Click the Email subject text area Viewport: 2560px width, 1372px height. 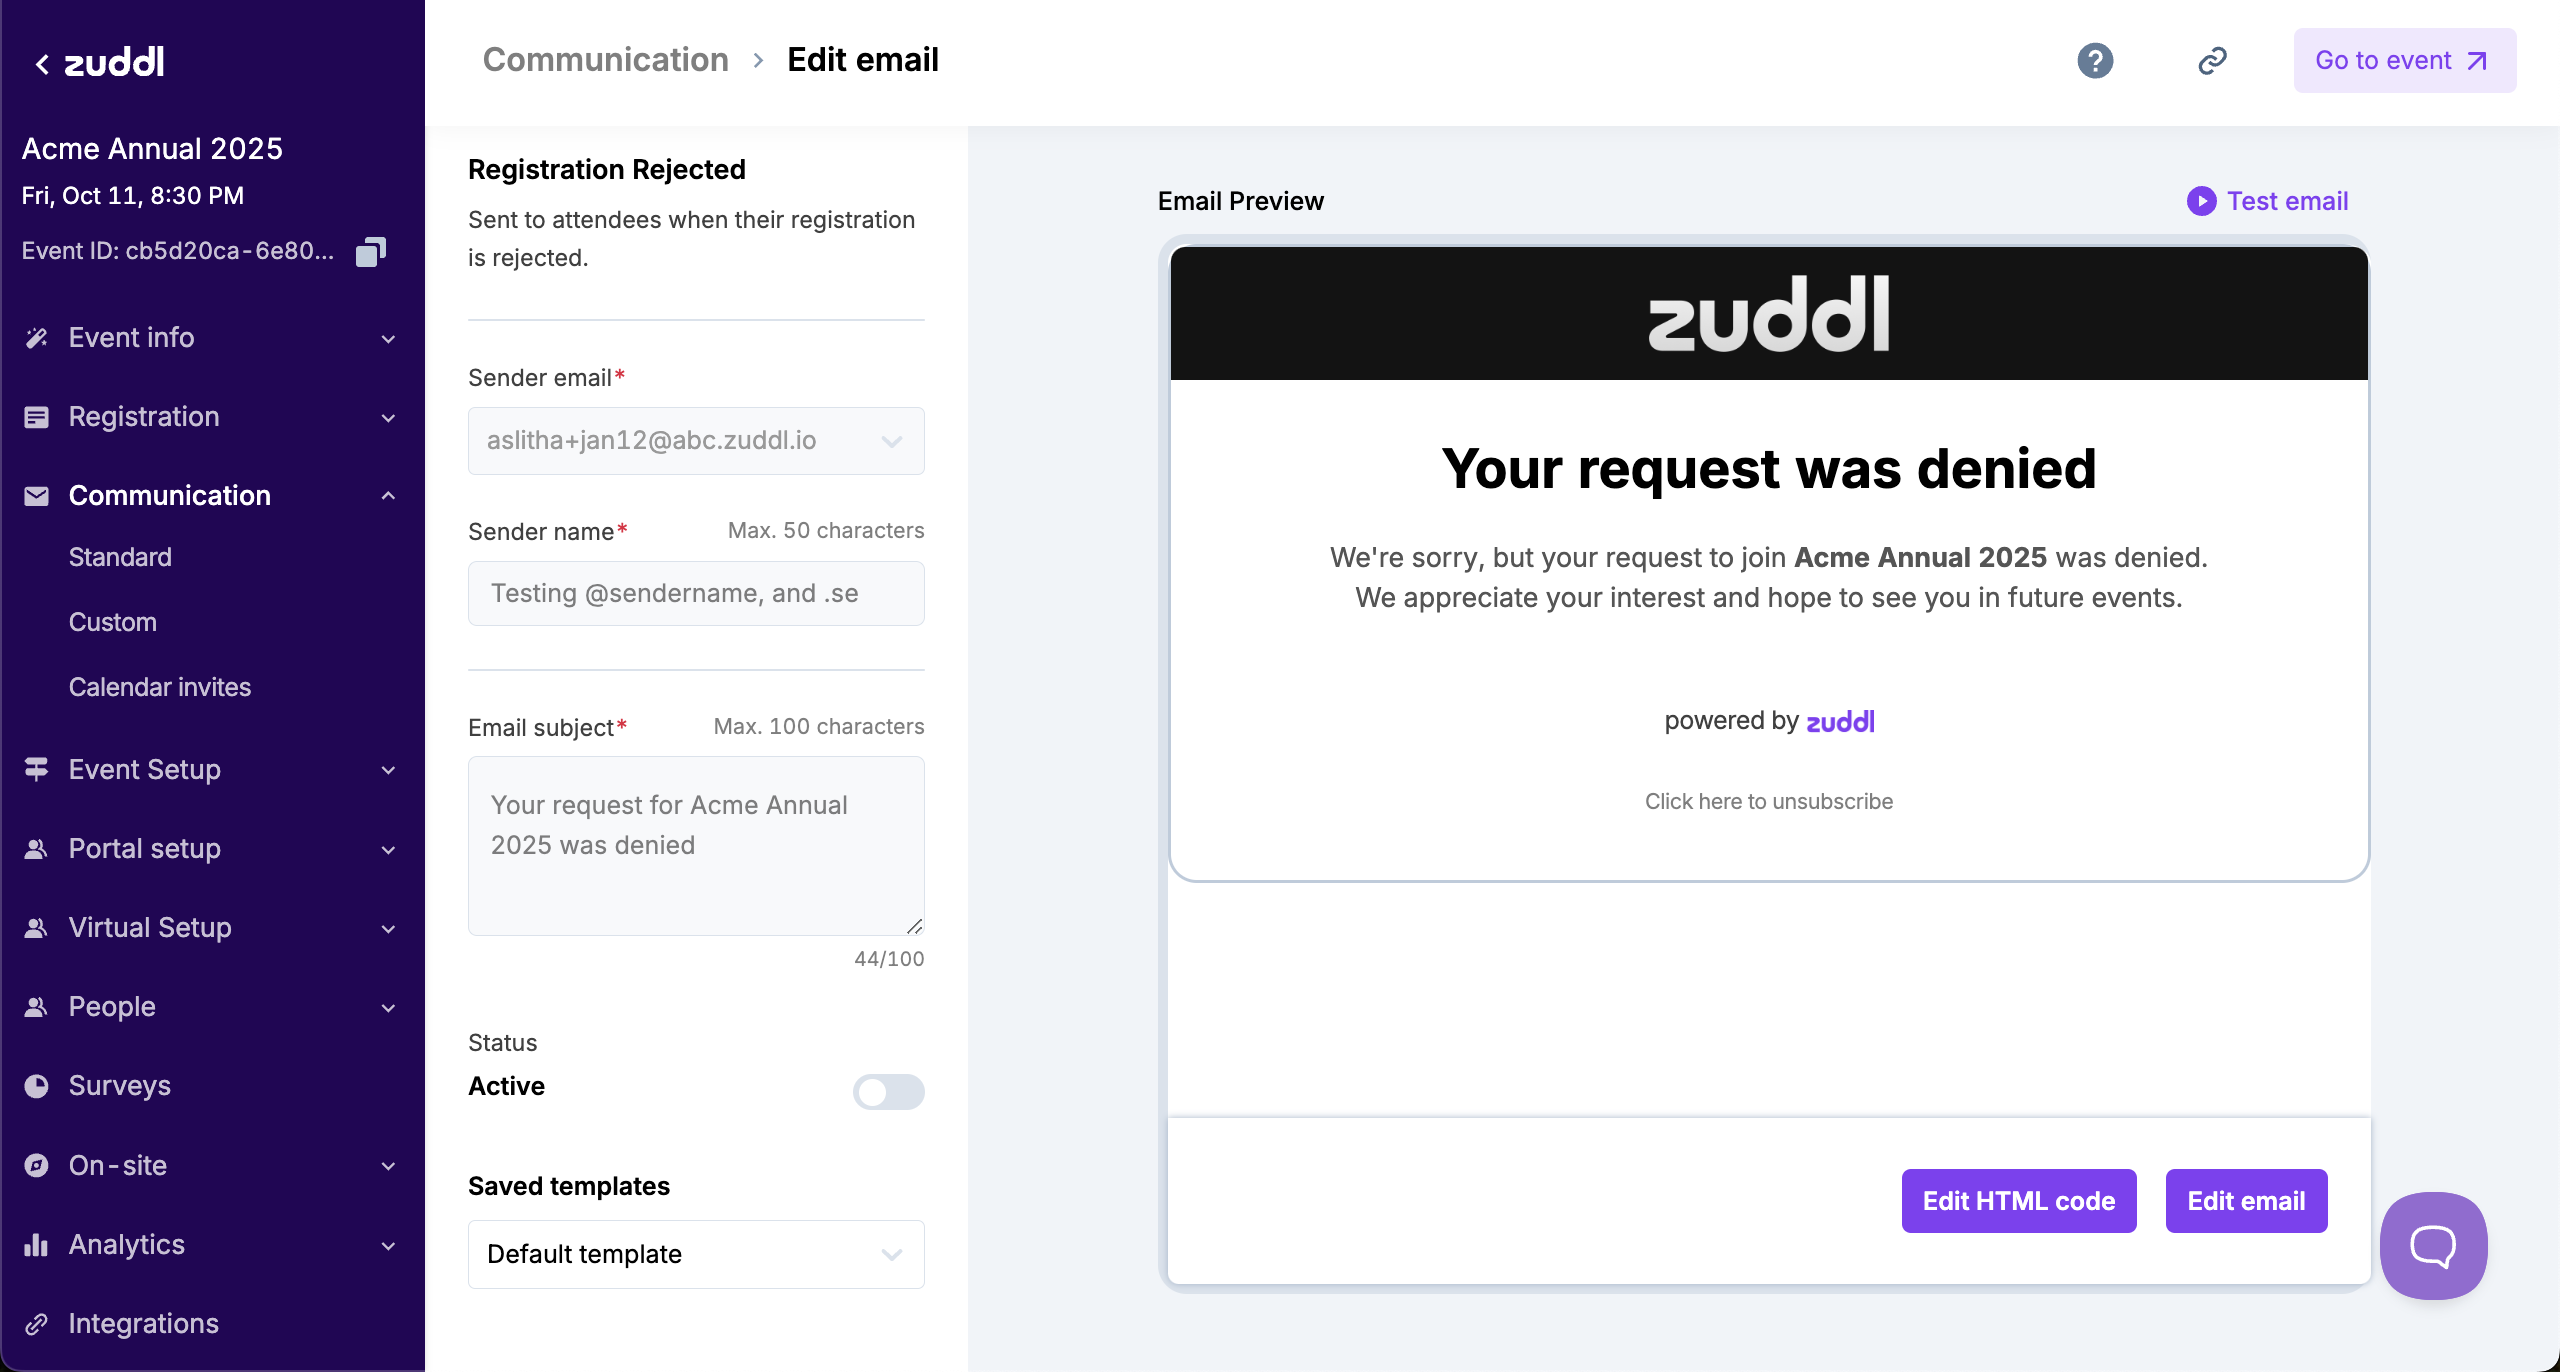(x=696, y=845)
